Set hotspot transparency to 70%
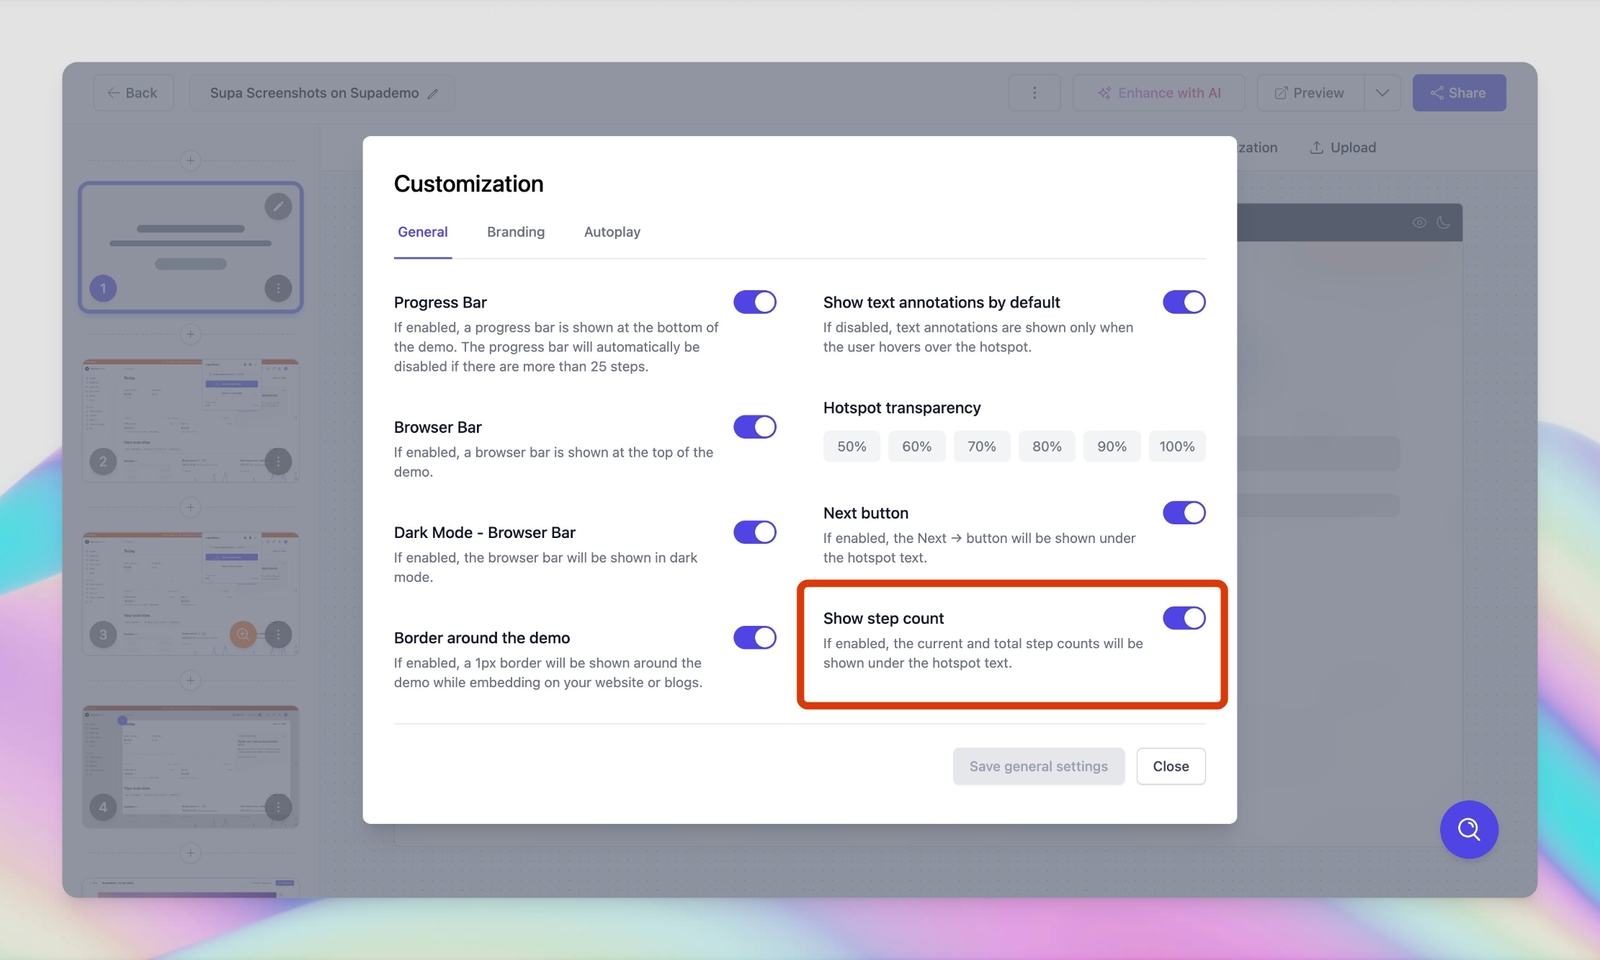1600x960 pixels. pos(982,446)
